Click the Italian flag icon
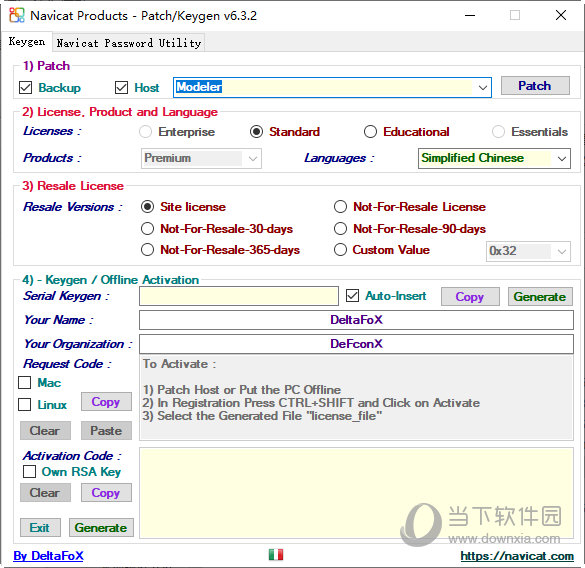The width and height of the screenshot is (585, 568). (276, 555)
